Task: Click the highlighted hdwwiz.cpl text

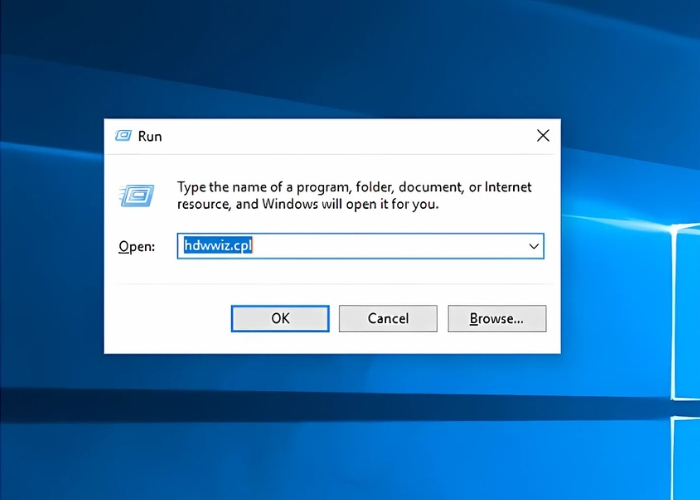Action: (217, 246)
